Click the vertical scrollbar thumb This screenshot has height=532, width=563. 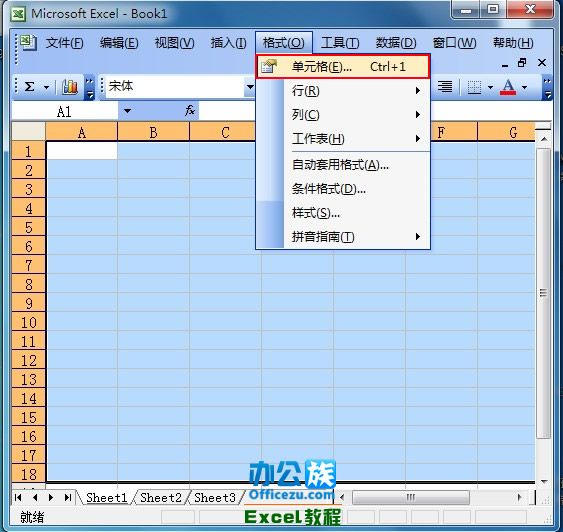click(x=544, y=293)
